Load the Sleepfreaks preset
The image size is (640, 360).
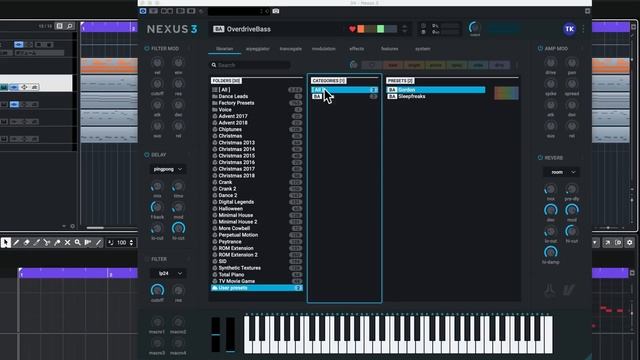click(436, 97)
